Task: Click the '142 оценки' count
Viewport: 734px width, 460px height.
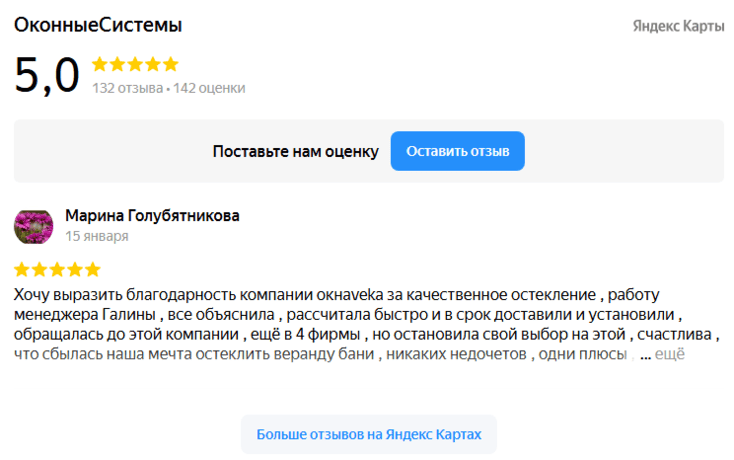Action: (209, 88)
